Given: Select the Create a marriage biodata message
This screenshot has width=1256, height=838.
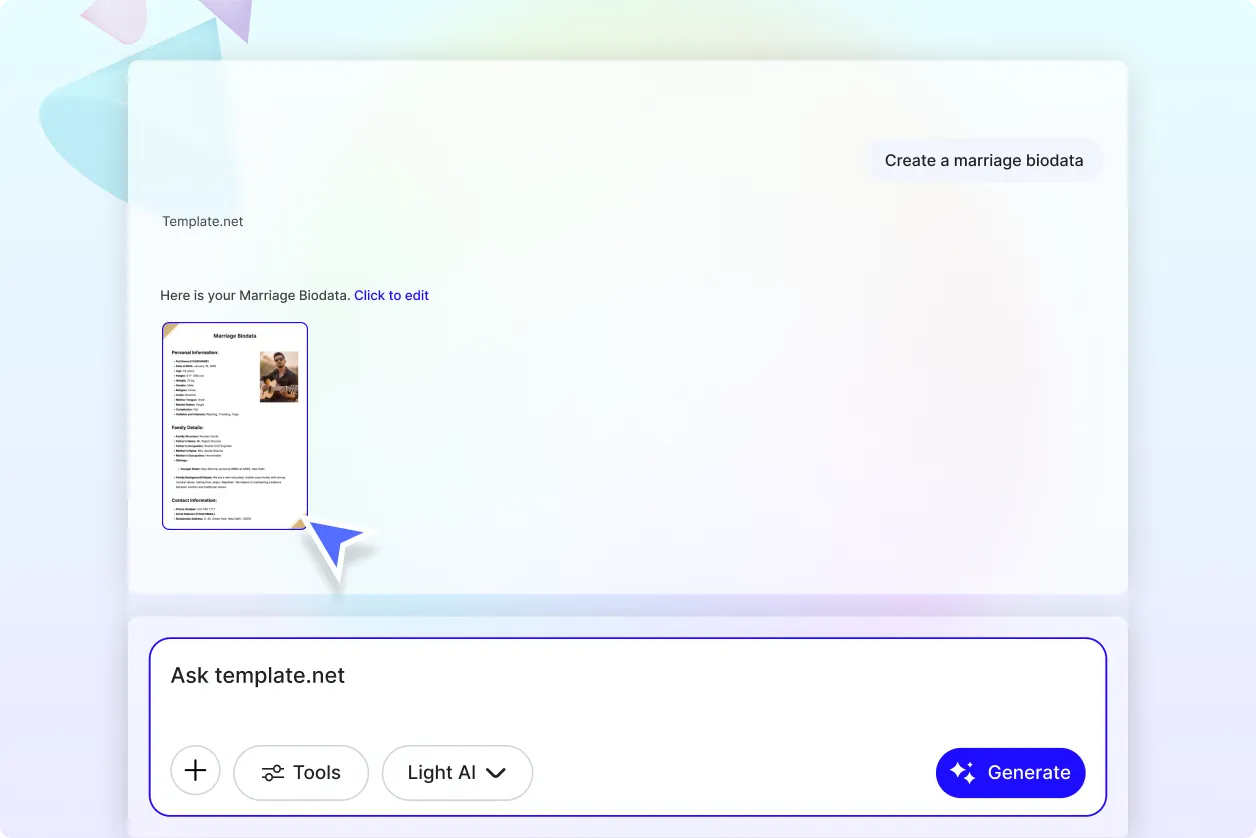Looking at the screenshot, I should point(984,160).
